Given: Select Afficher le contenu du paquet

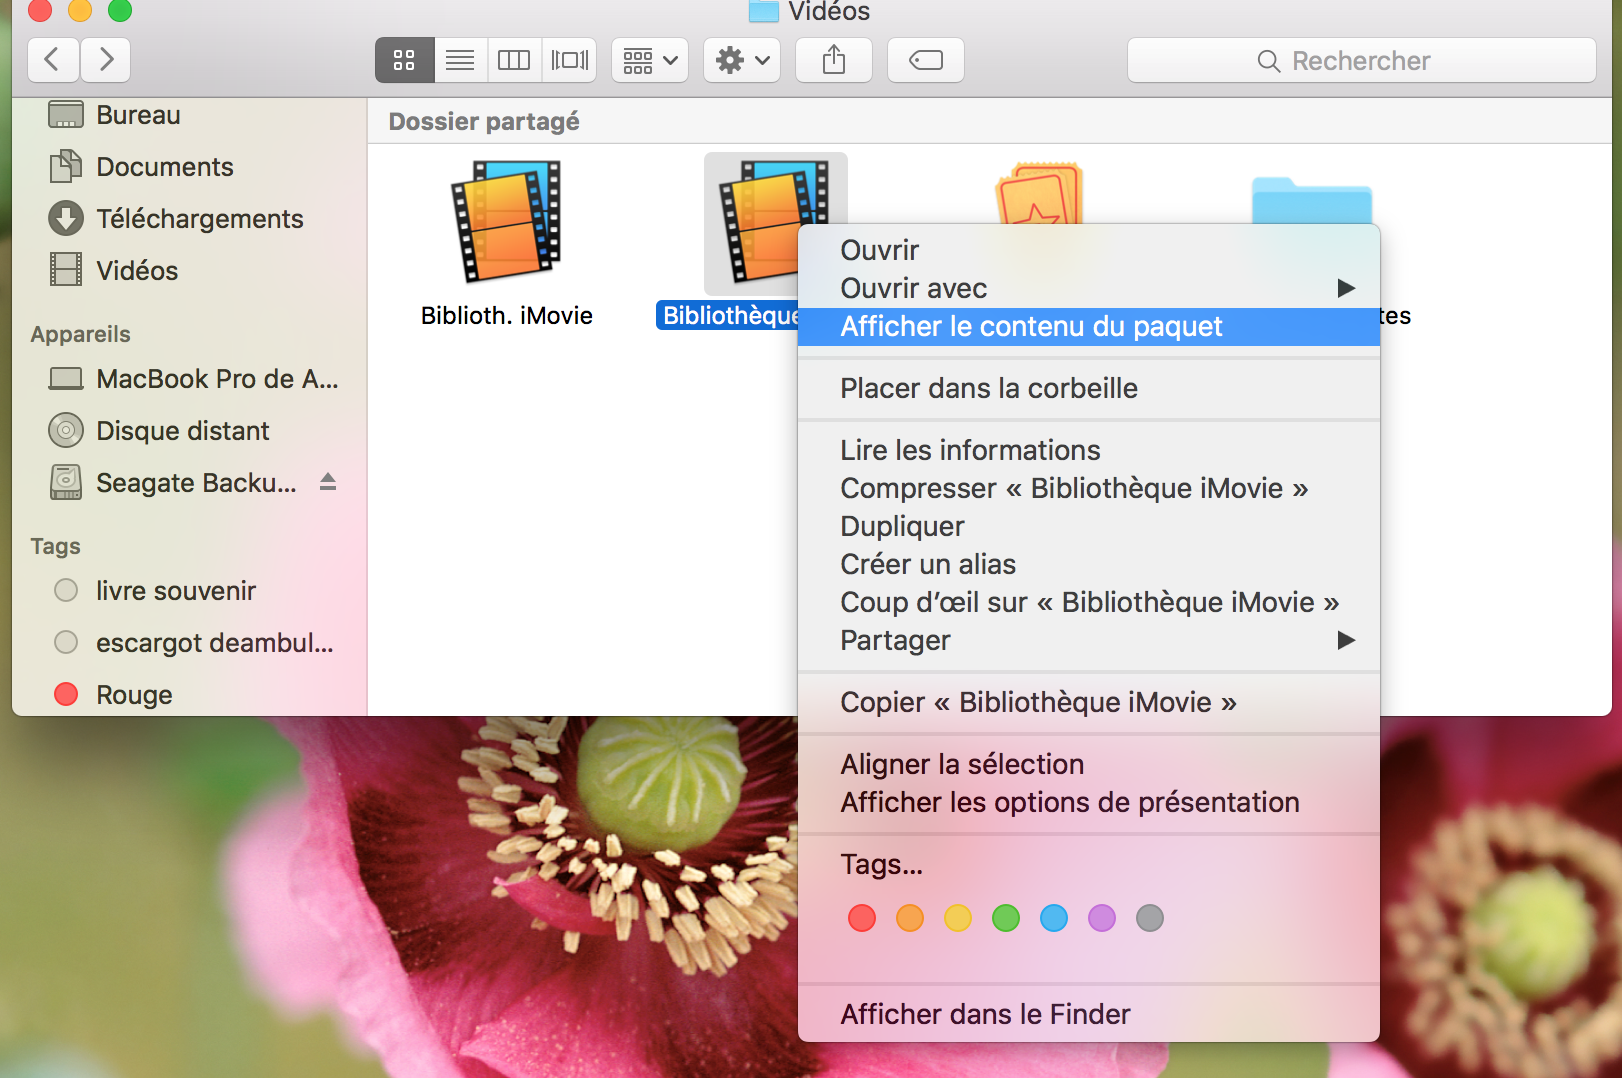Looking at the screenshot, I should 1031,327.
